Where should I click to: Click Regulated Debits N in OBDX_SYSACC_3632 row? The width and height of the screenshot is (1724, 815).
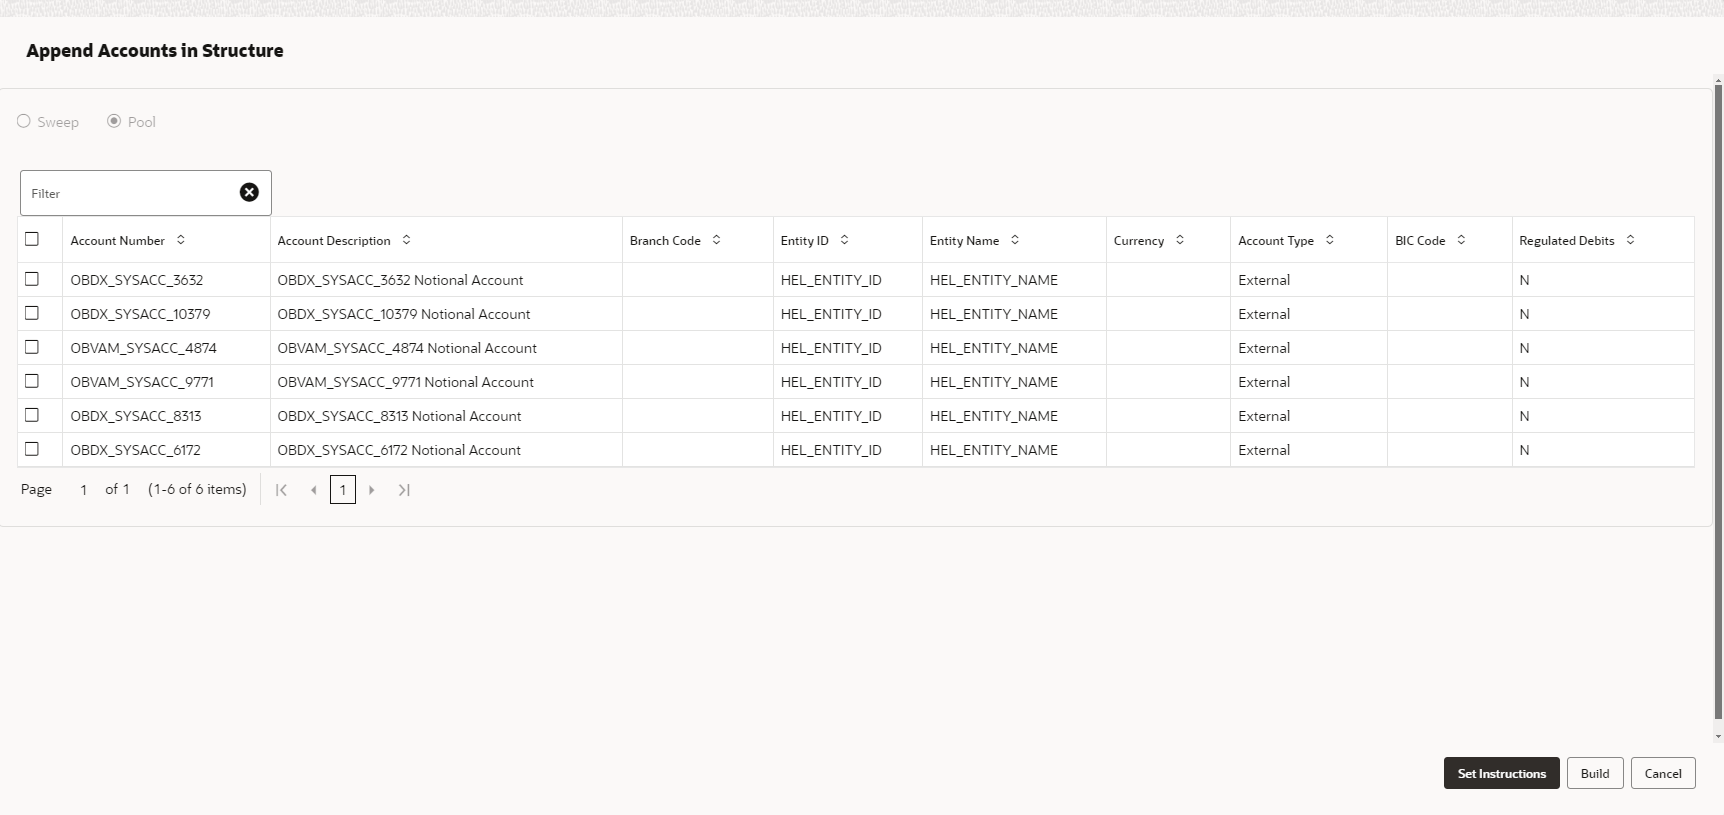point(1524,280)
